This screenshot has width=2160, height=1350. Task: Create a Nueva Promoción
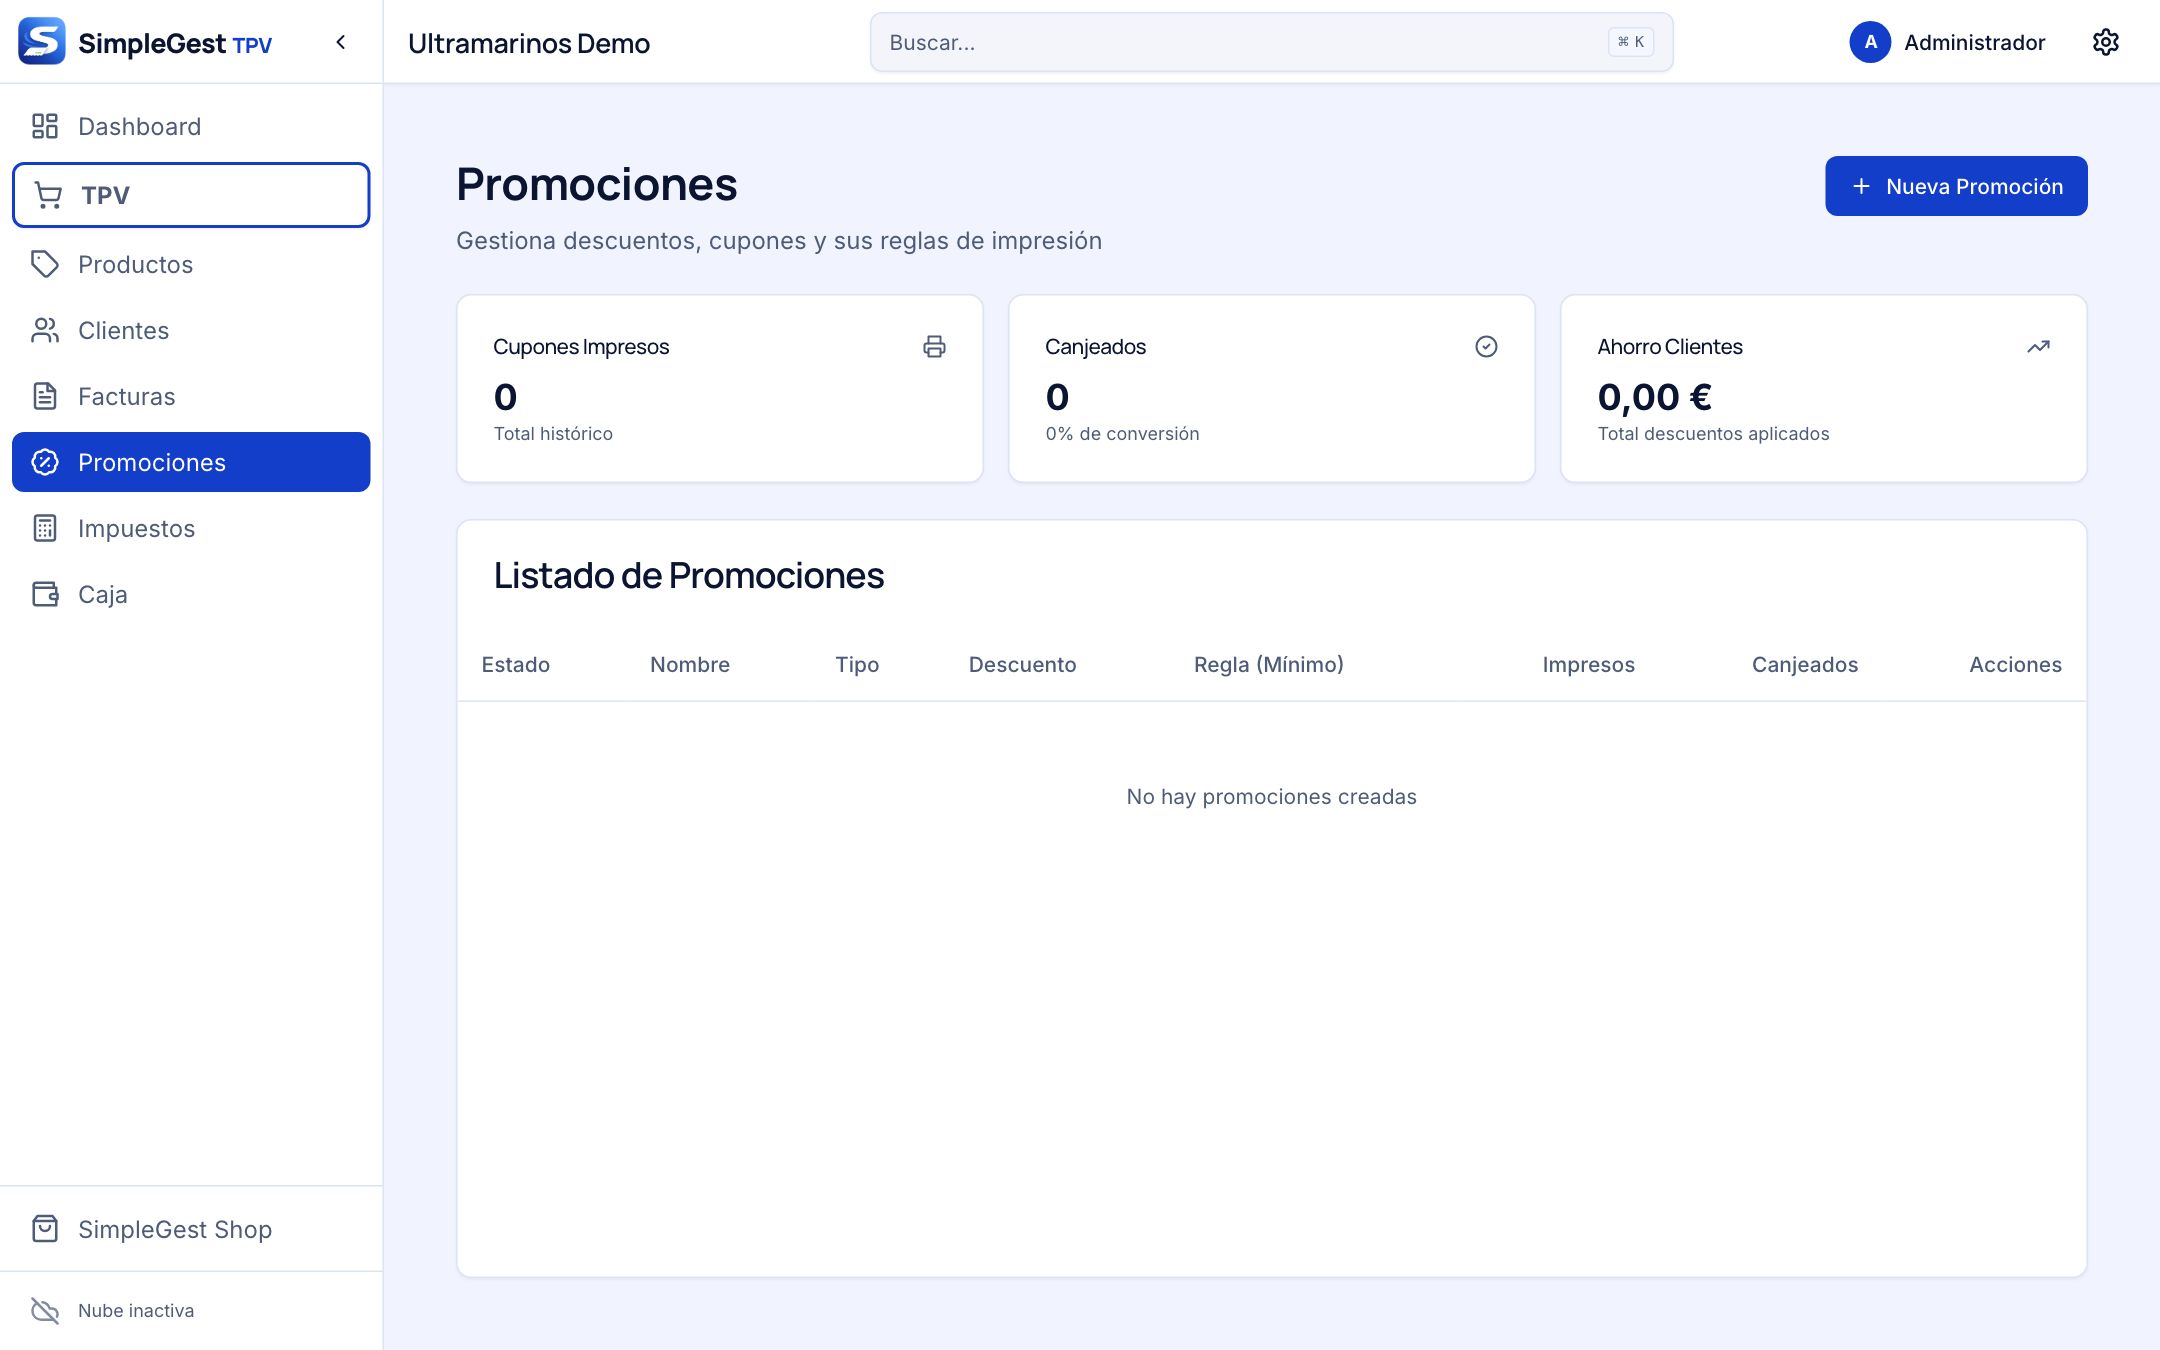coord(1956,186)
